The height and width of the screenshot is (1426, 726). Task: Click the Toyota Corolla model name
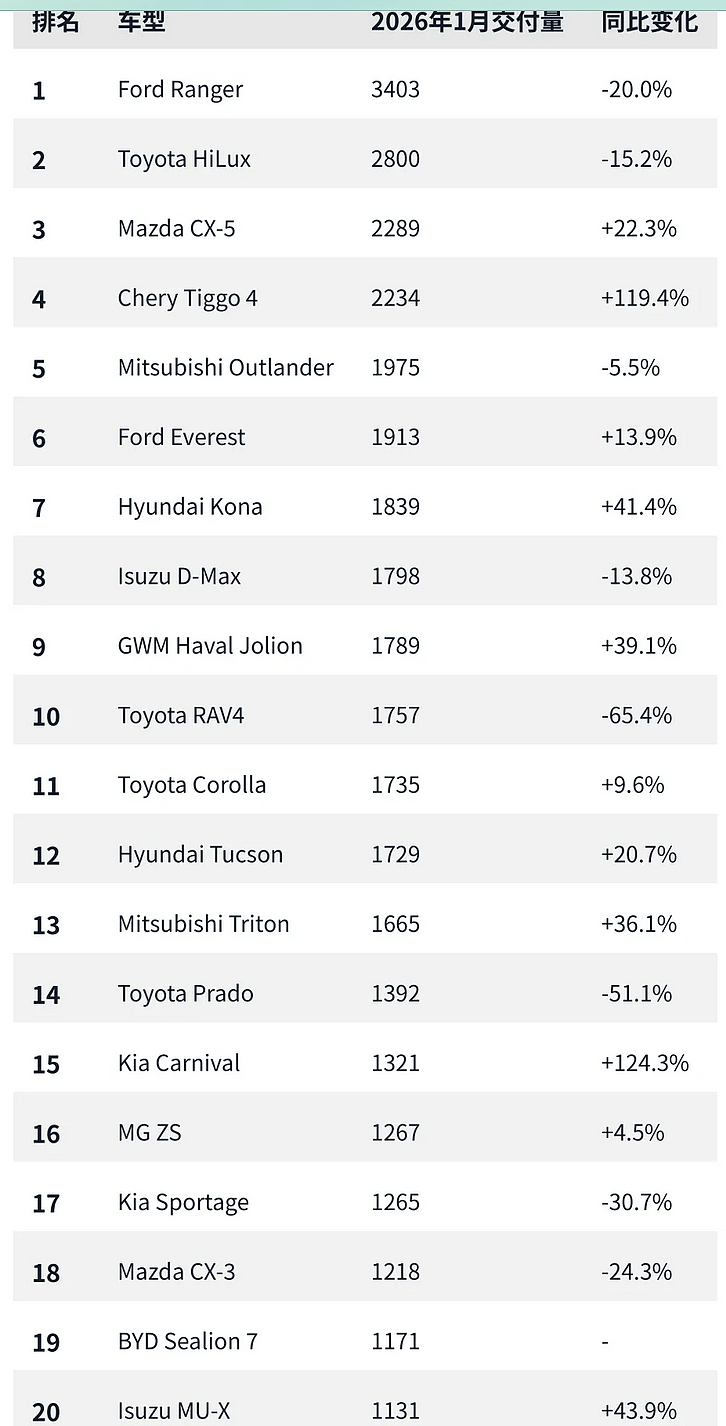pos(192,784)
